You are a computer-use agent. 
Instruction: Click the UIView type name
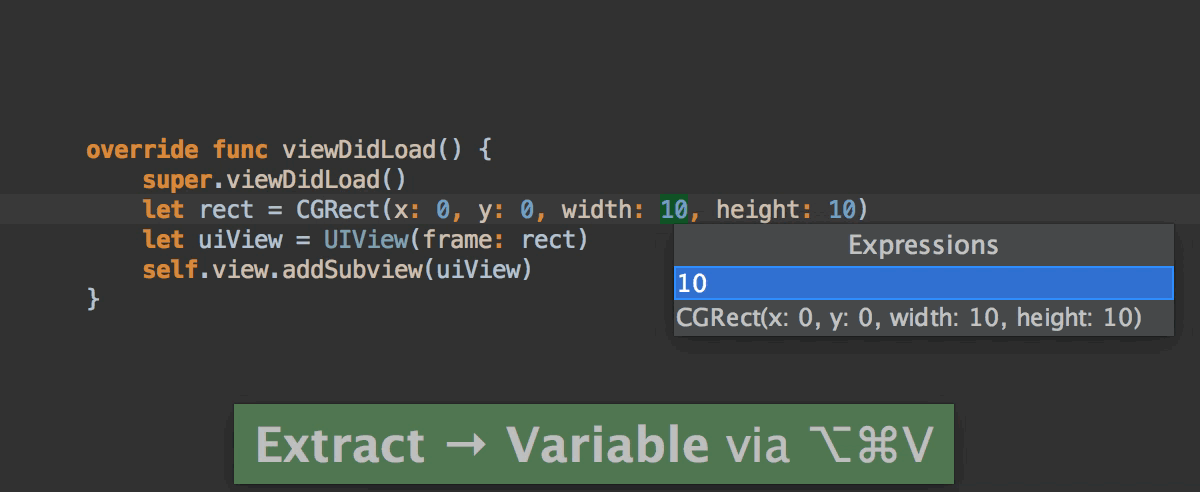[366, 240]
